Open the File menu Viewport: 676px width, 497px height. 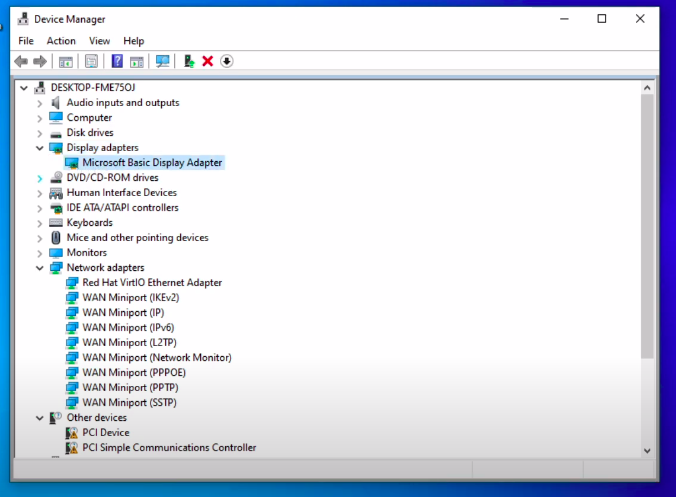[x=26, y=41]
